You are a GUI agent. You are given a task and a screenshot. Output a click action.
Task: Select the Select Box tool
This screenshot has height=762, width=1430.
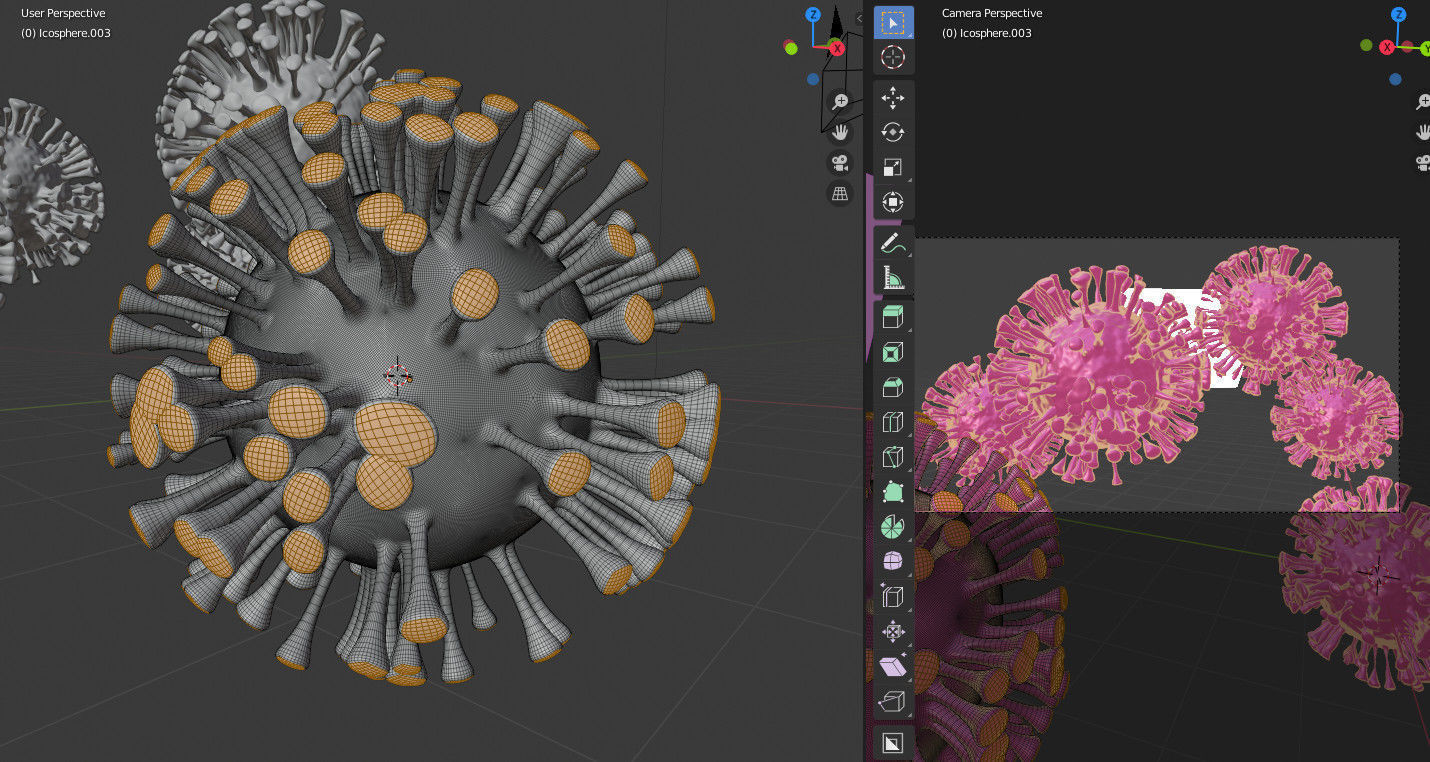coord(893,23)
